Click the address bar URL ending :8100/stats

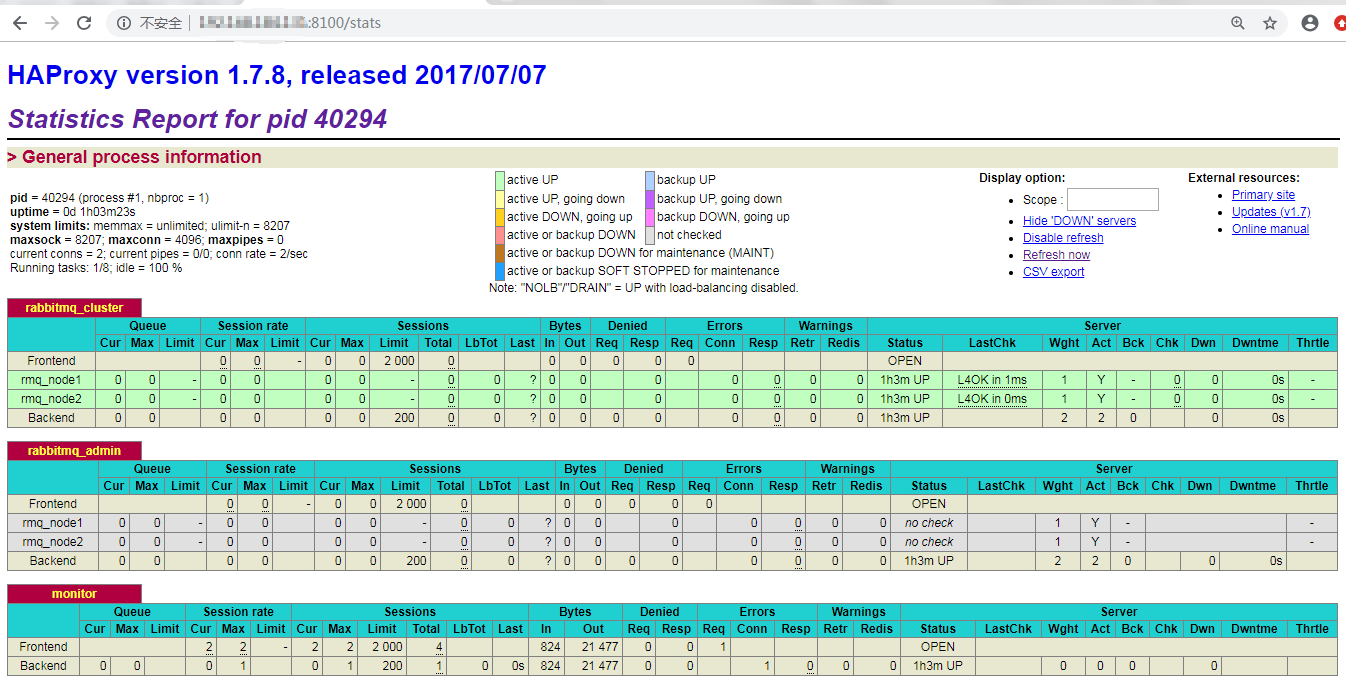[x=290, y=23]
